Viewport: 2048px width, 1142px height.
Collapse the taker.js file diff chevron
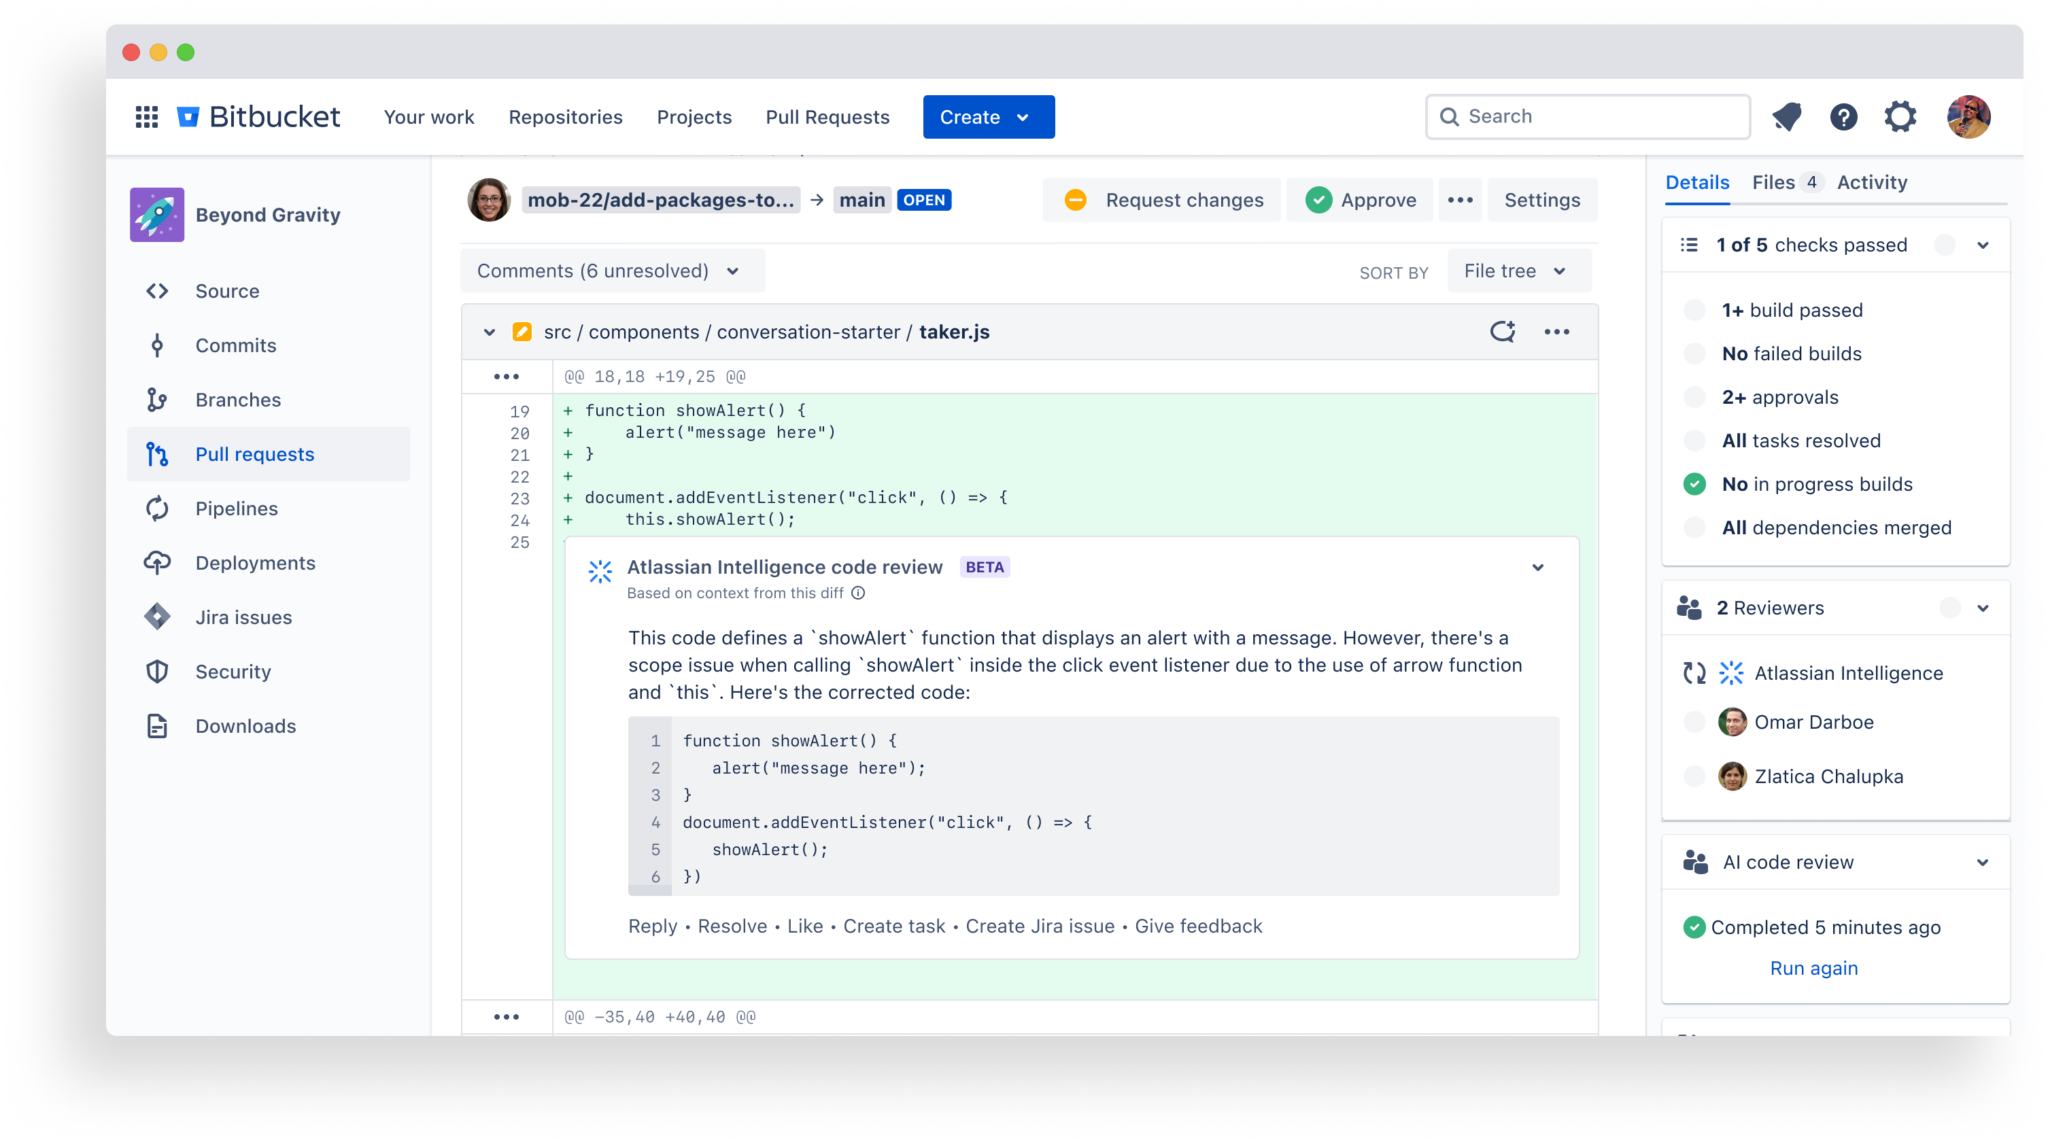tap(489, 332)
